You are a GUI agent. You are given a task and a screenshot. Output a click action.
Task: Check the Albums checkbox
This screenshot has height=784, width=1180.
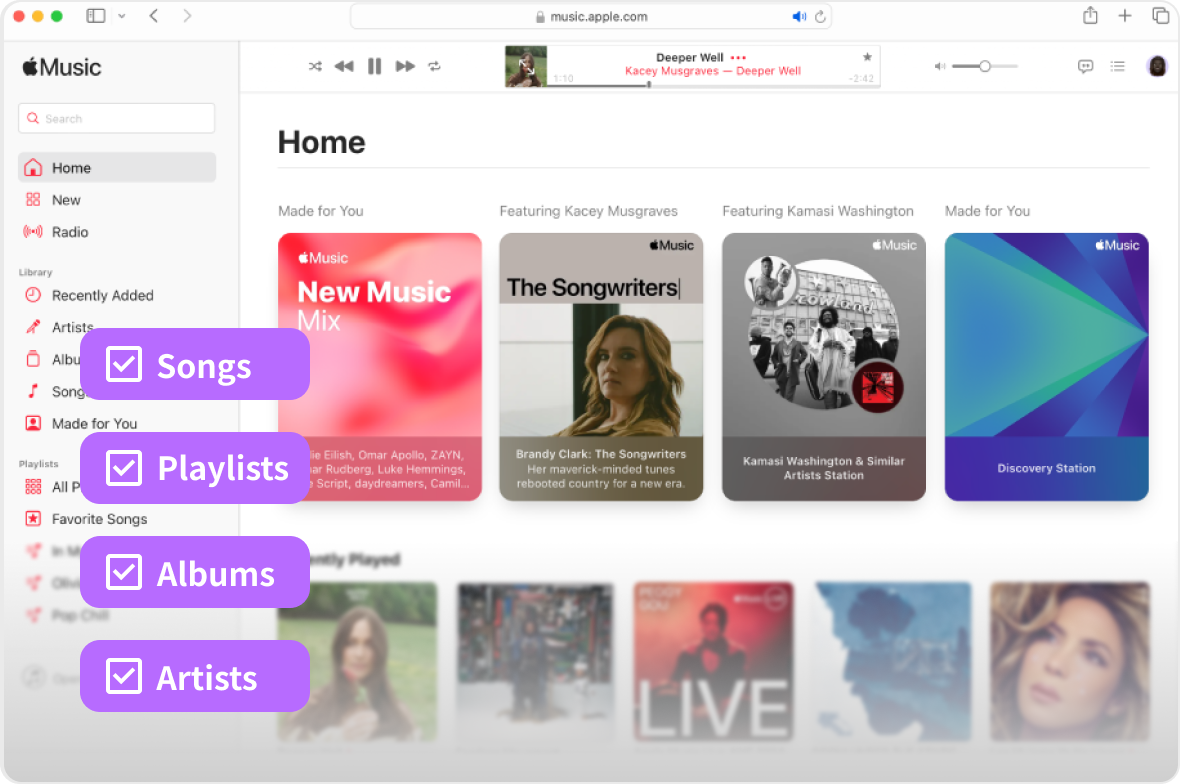[x=123, y=572]
